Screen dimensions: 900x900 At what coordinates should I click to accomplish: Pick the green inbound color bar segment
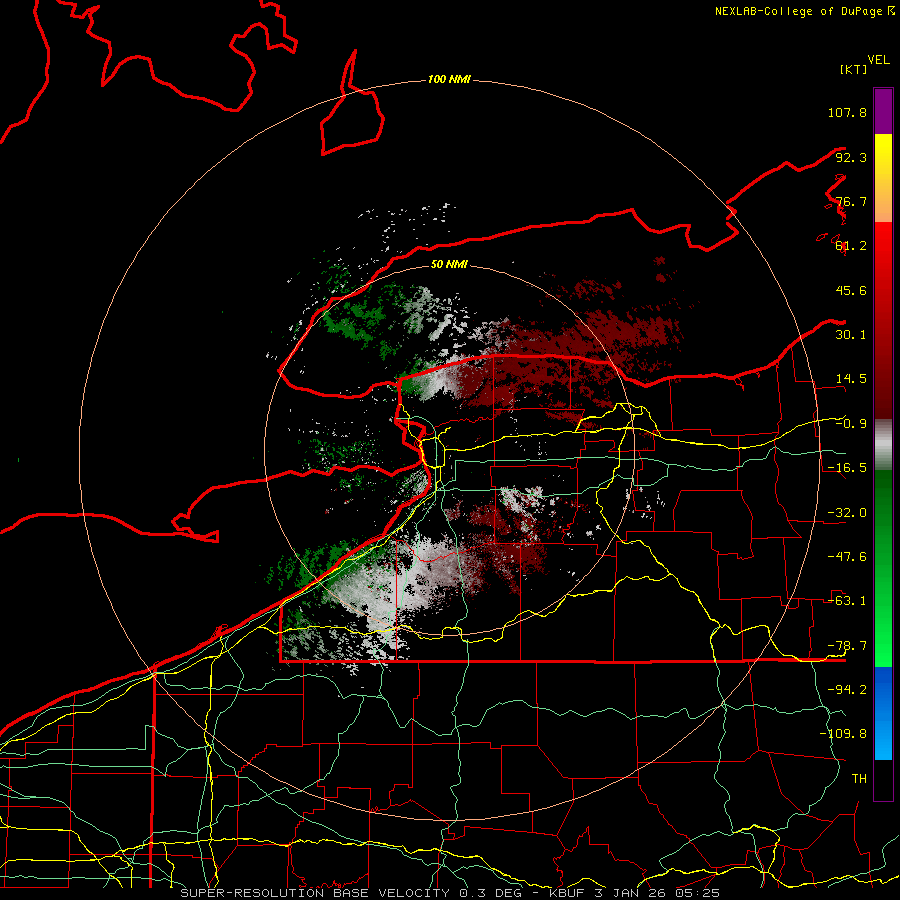(883, 568)
